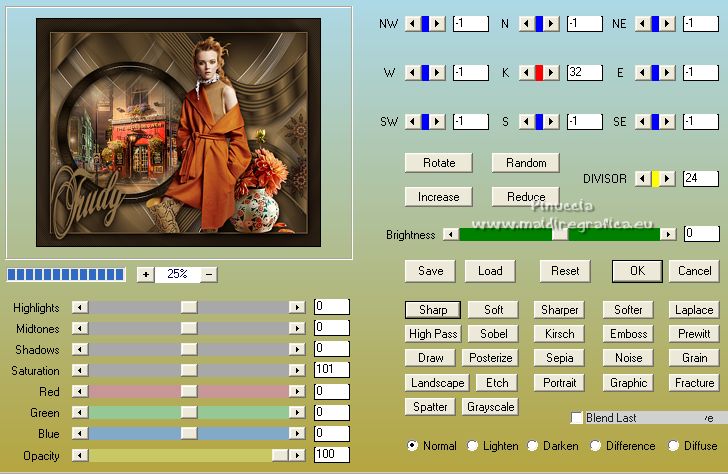The width and height of the screenshot is (728, 474).
Task: Click the K value field showing 32
Action: (585, 72)
